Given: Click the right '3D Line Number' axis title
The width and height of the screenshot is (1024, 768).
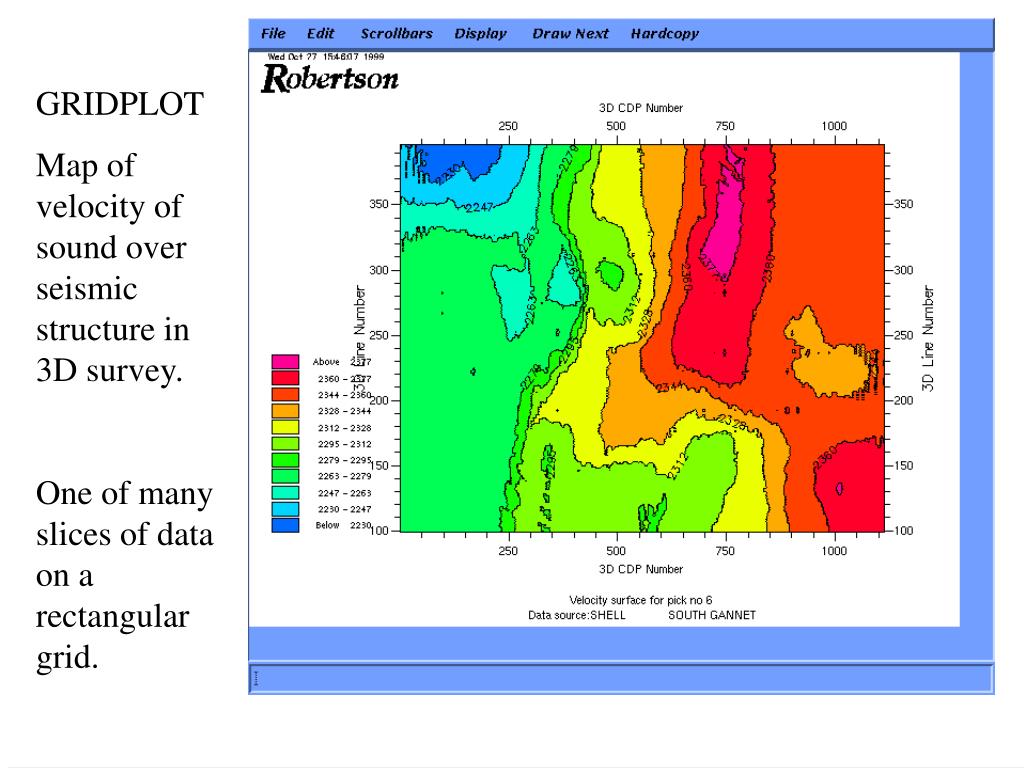Looking at the screenshot, I should (x=928, y=338).
